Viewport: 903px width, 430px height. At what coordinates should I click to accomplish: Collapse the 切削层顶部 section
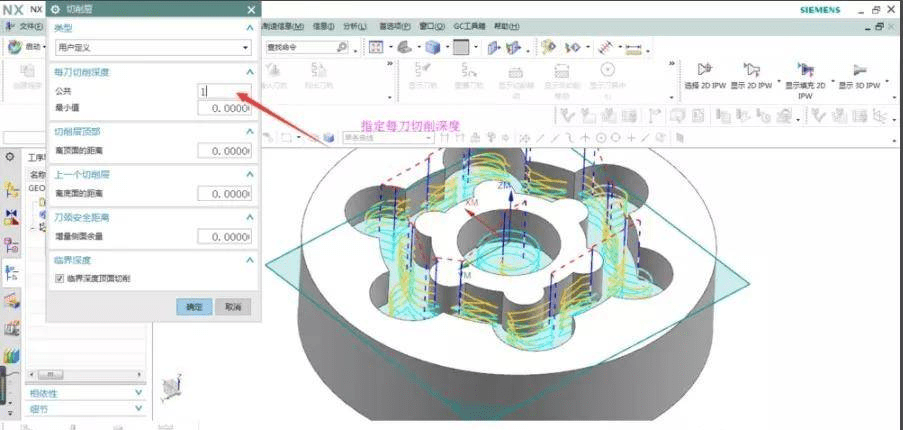tap(249, 132)
